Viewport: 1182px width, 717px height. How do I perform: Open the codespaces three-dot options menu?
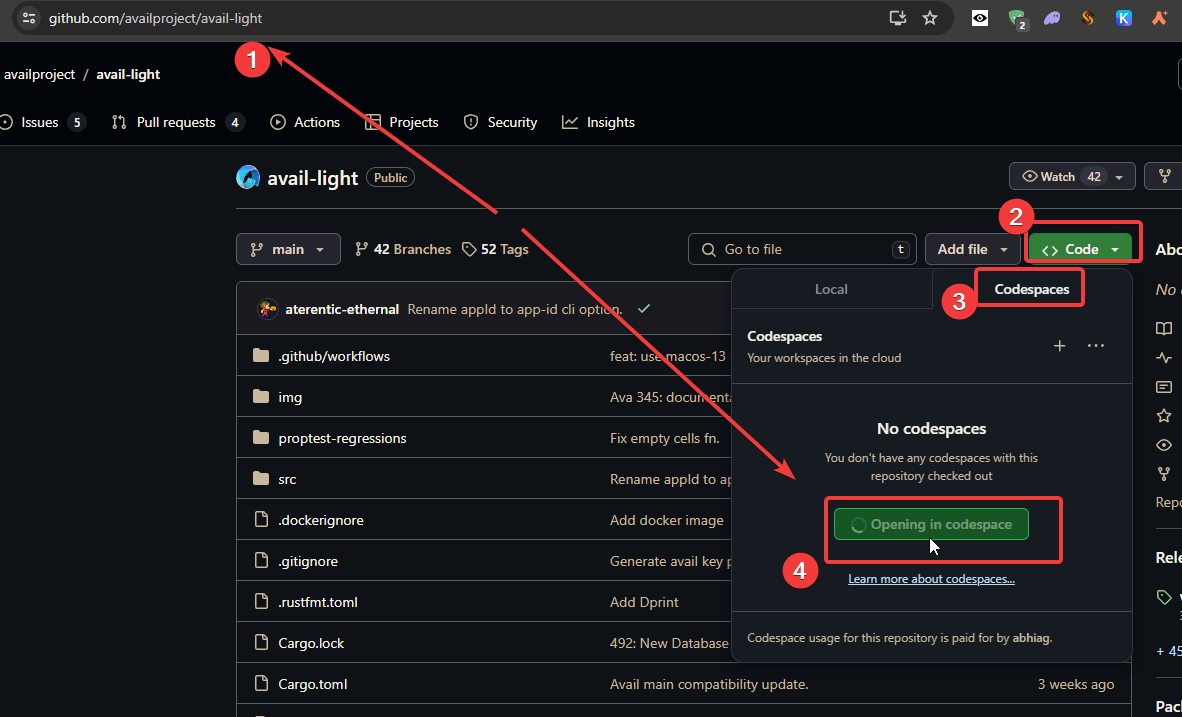pos(1096,346)
